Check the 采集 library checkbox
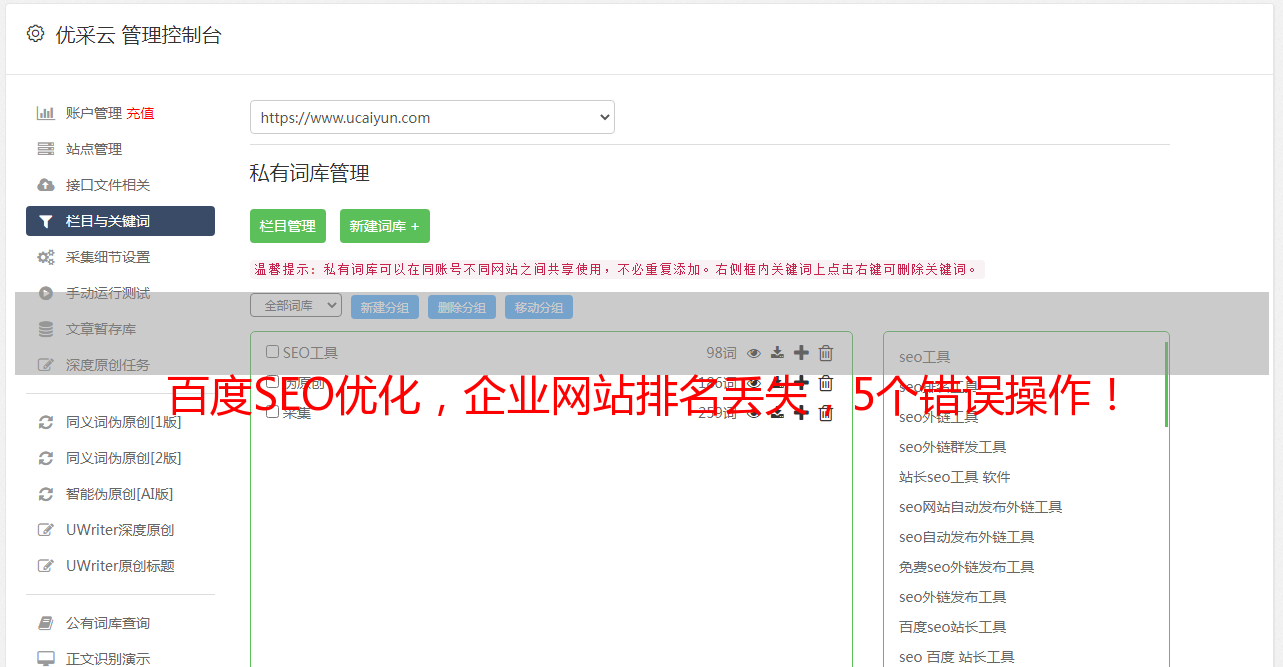1283x667 pixels. click(x=272, y=412)
